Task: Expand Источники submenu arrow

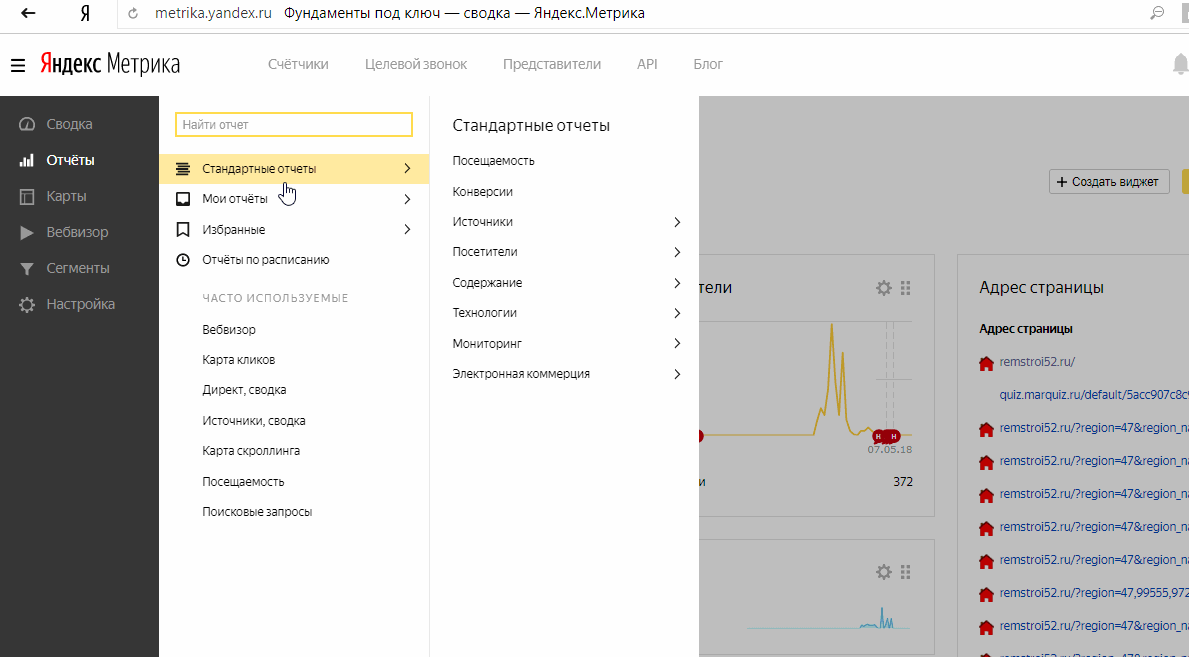Action: click(677, 222)
